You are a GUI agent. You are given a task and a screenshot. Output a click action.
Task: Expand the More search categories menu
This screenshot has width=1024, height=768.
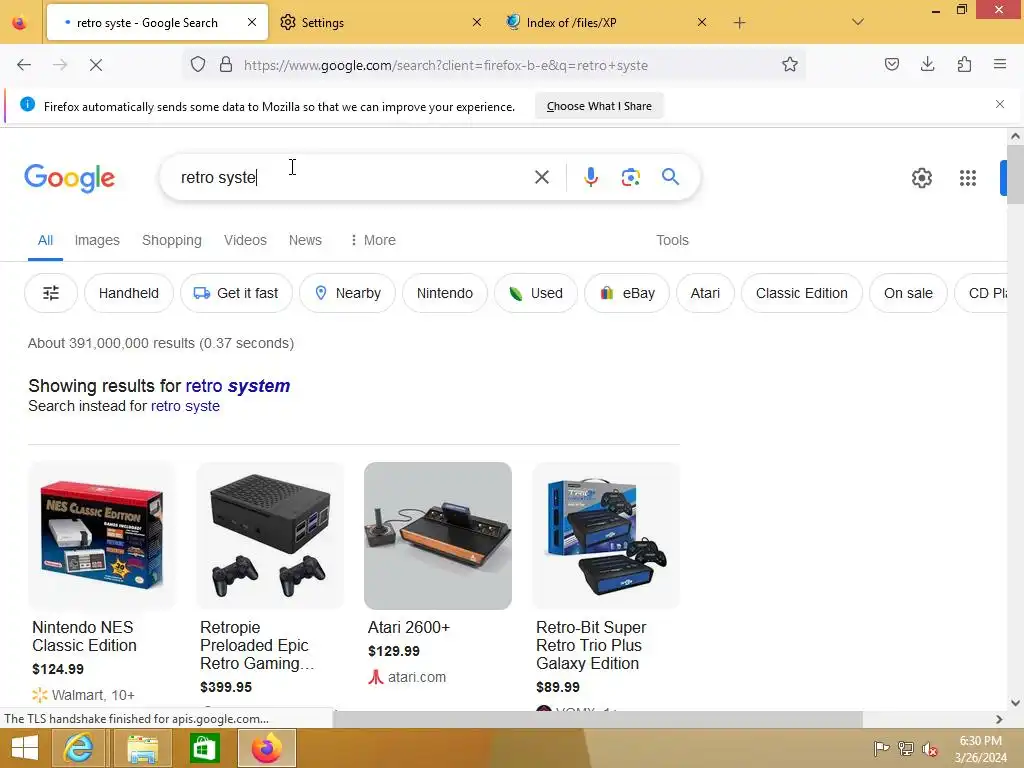tap(373, 240)
